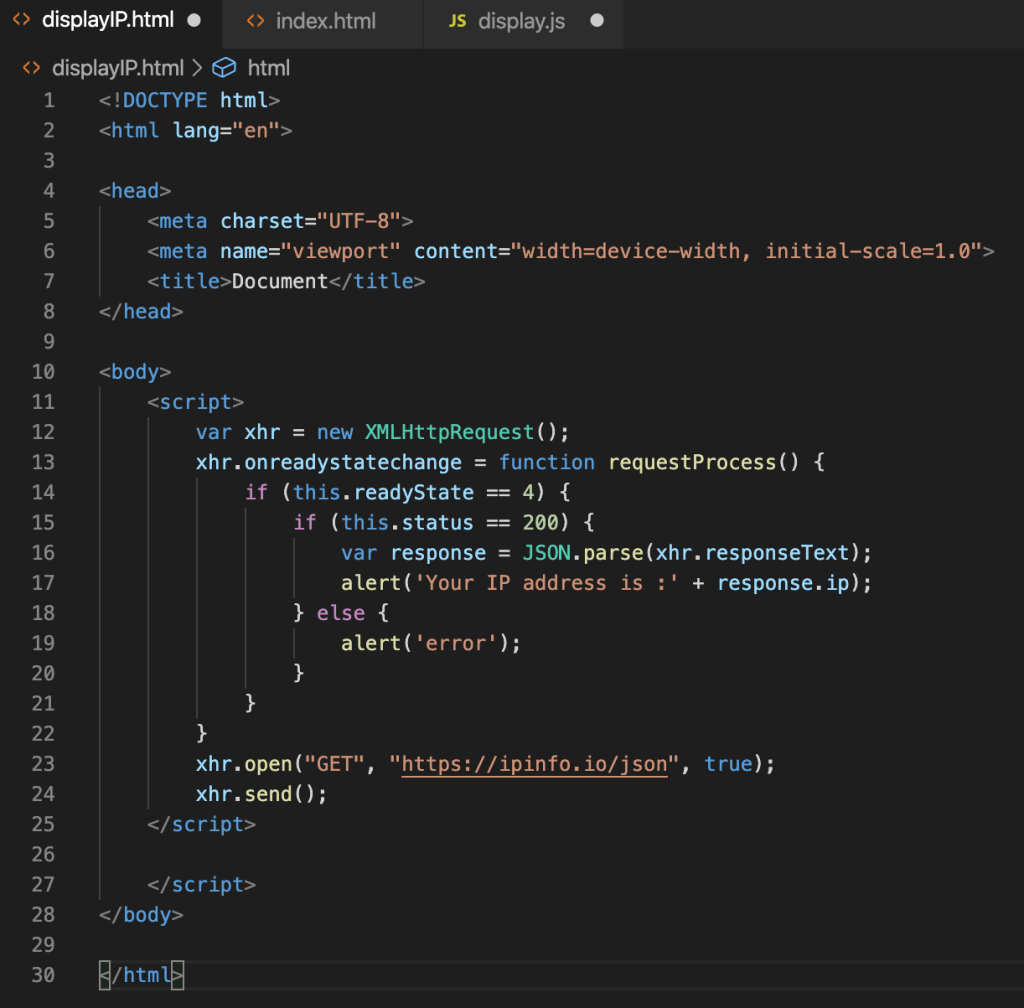Place cursor on XMLHttpRequest in line 12

tap(449, 432)
